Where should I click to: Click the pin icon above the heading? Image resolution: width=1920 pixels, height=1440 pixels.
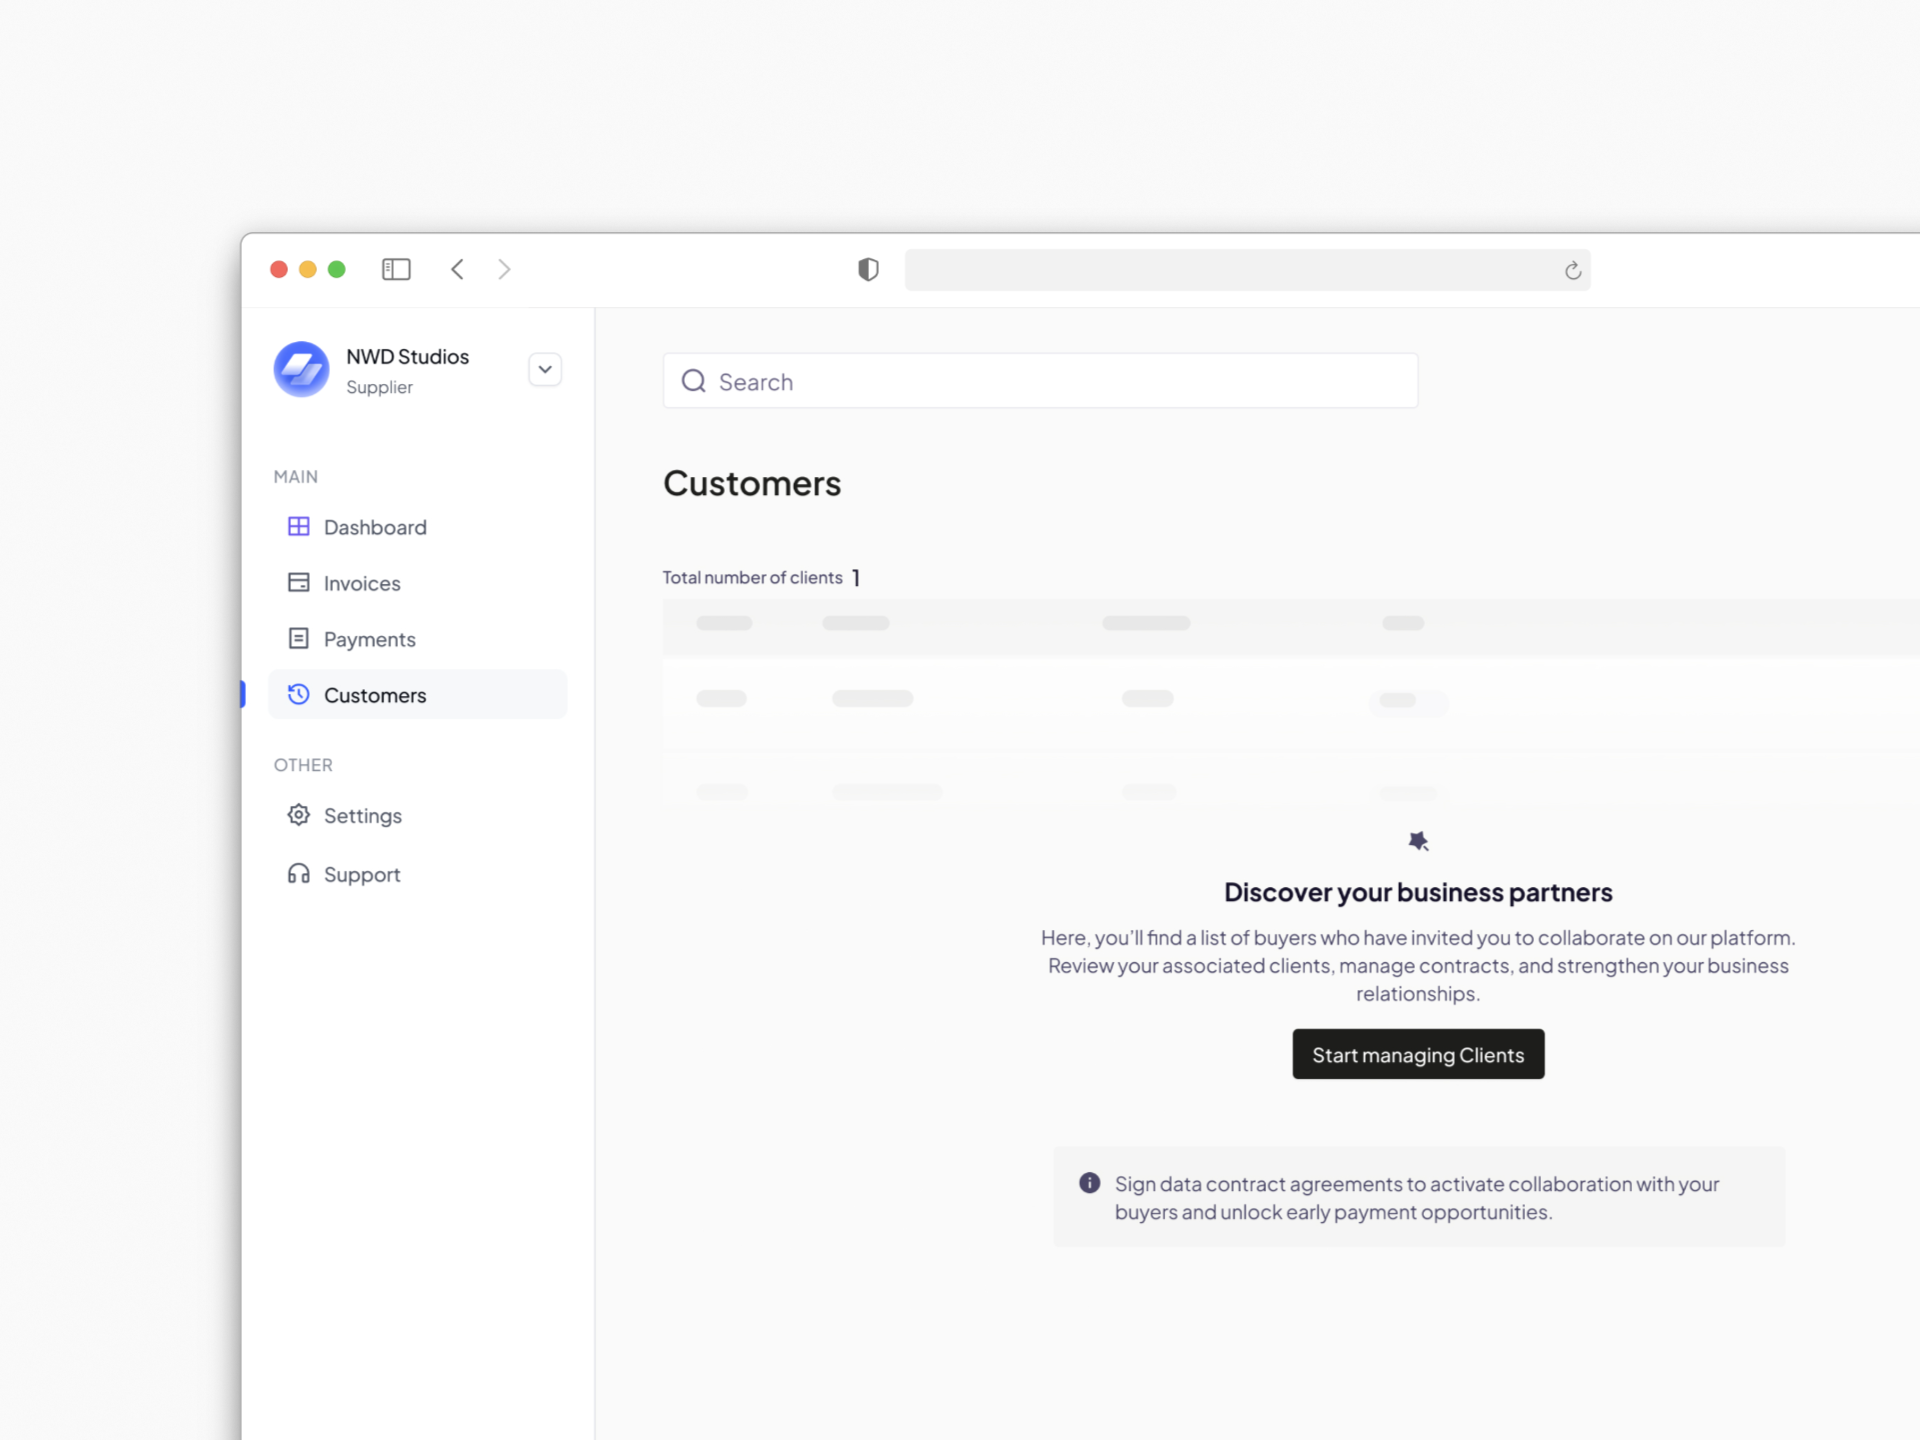[x=1418, y=841]
